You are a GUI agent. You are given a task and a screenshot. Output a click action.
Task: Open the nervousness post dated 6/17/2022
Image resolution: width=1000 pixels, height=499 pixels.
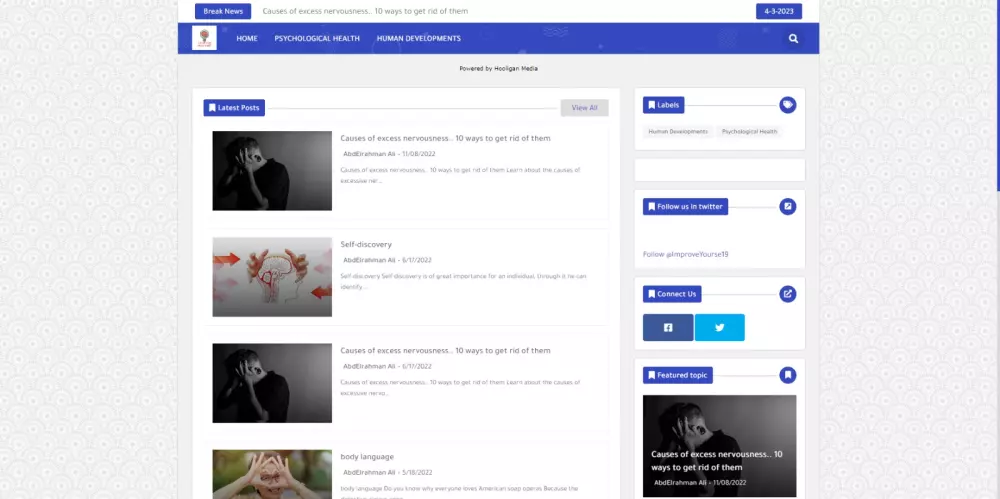445,351
